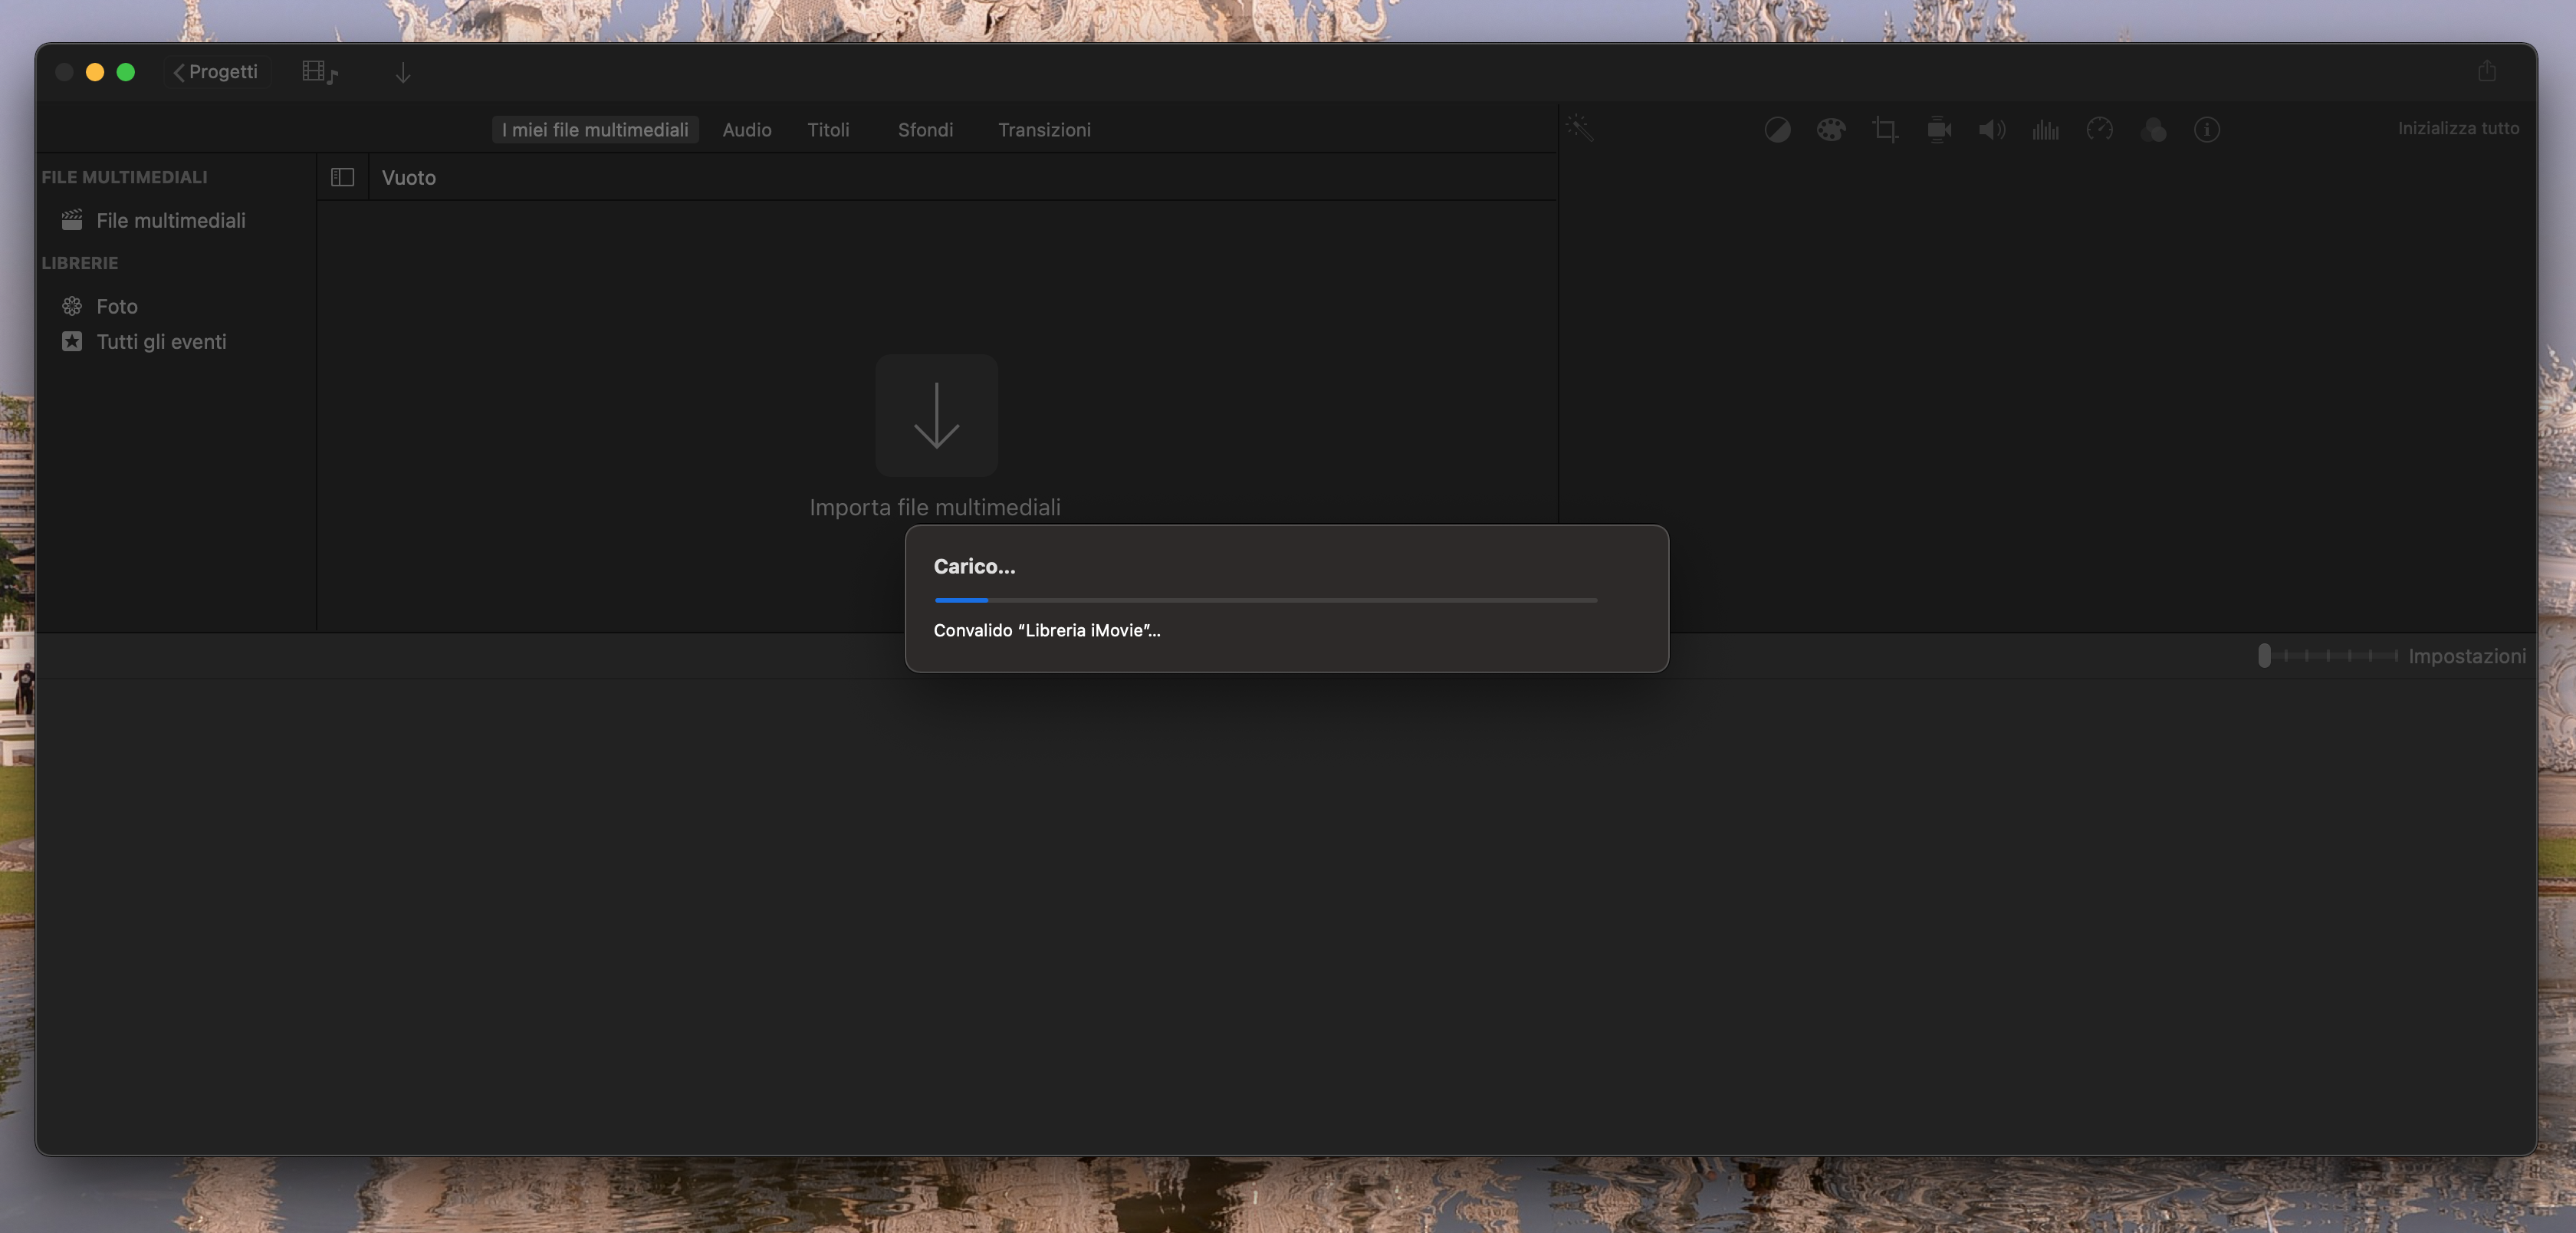The height and width of the screenshot is (1233, 2576).
Task: Switch to the Titoli tab
Action: click(828, 130)
